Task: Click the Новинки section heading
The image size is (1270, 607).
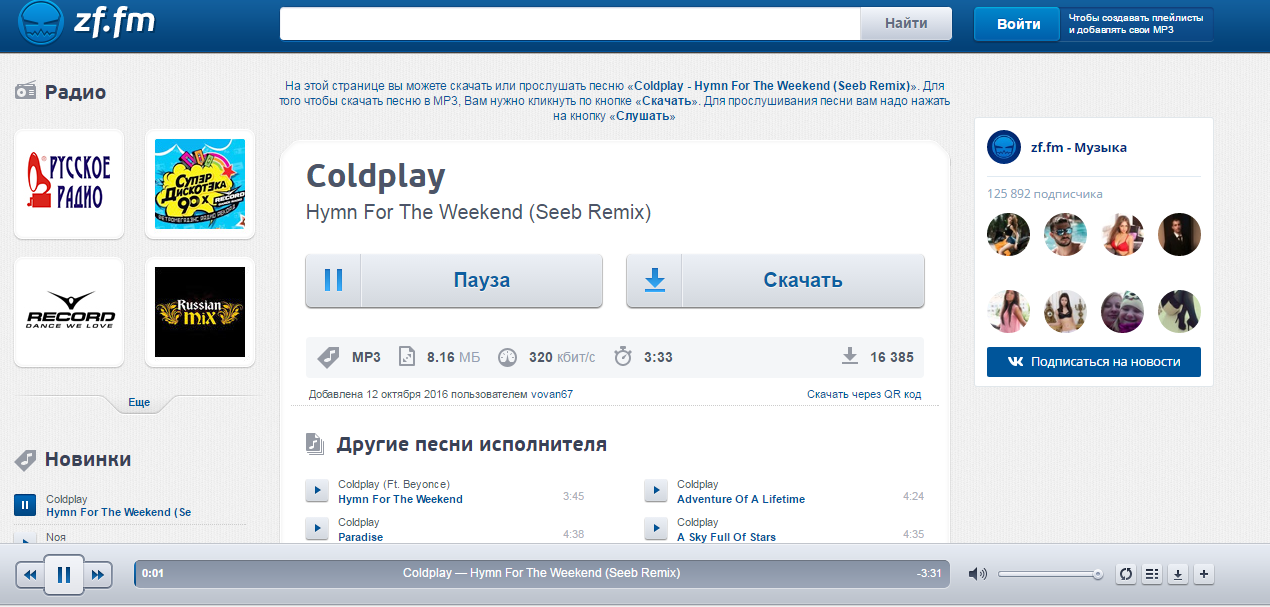Action: (x=88, y=459)
